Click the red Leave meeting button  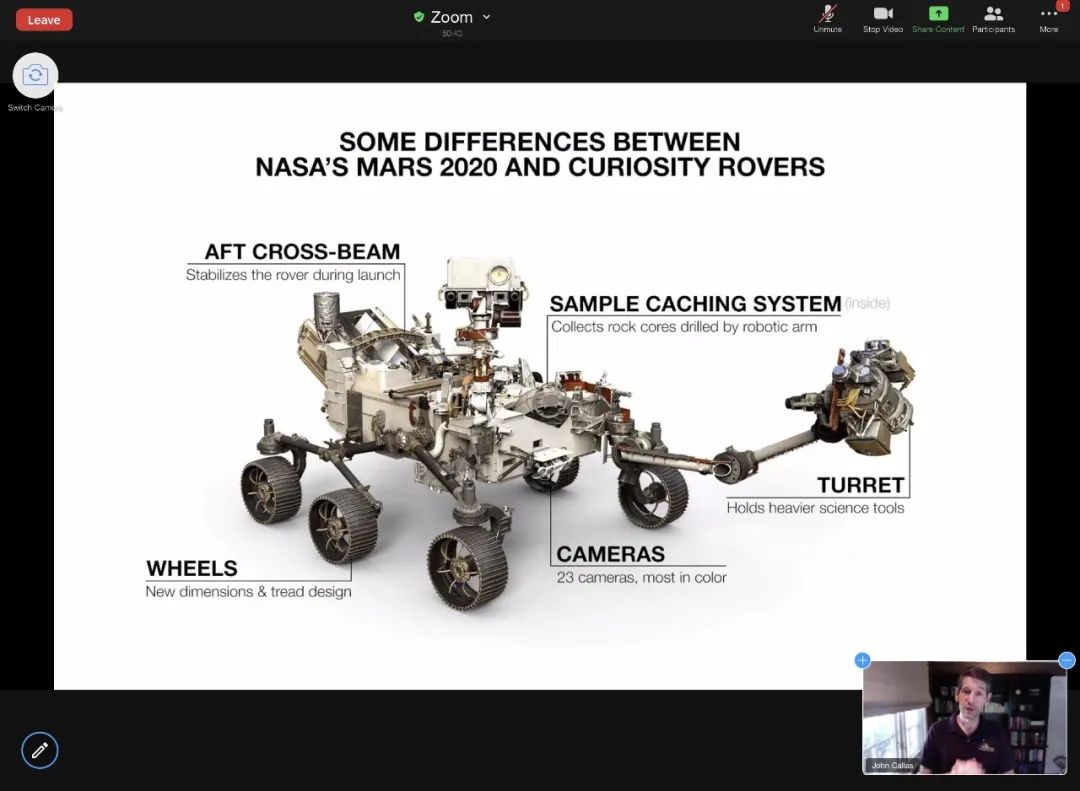point(43,20)
